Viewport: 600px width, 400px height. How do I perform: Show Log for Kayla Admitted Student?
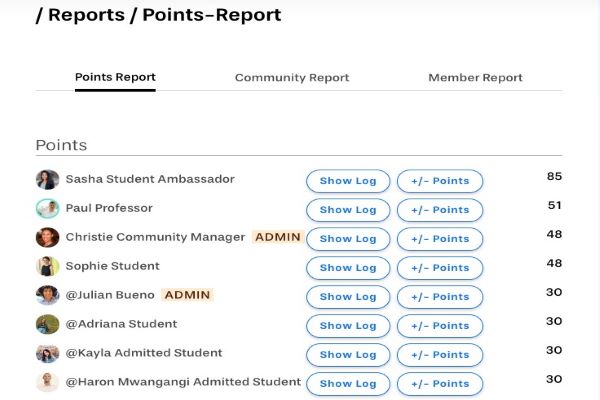click(x=348, y=355)
